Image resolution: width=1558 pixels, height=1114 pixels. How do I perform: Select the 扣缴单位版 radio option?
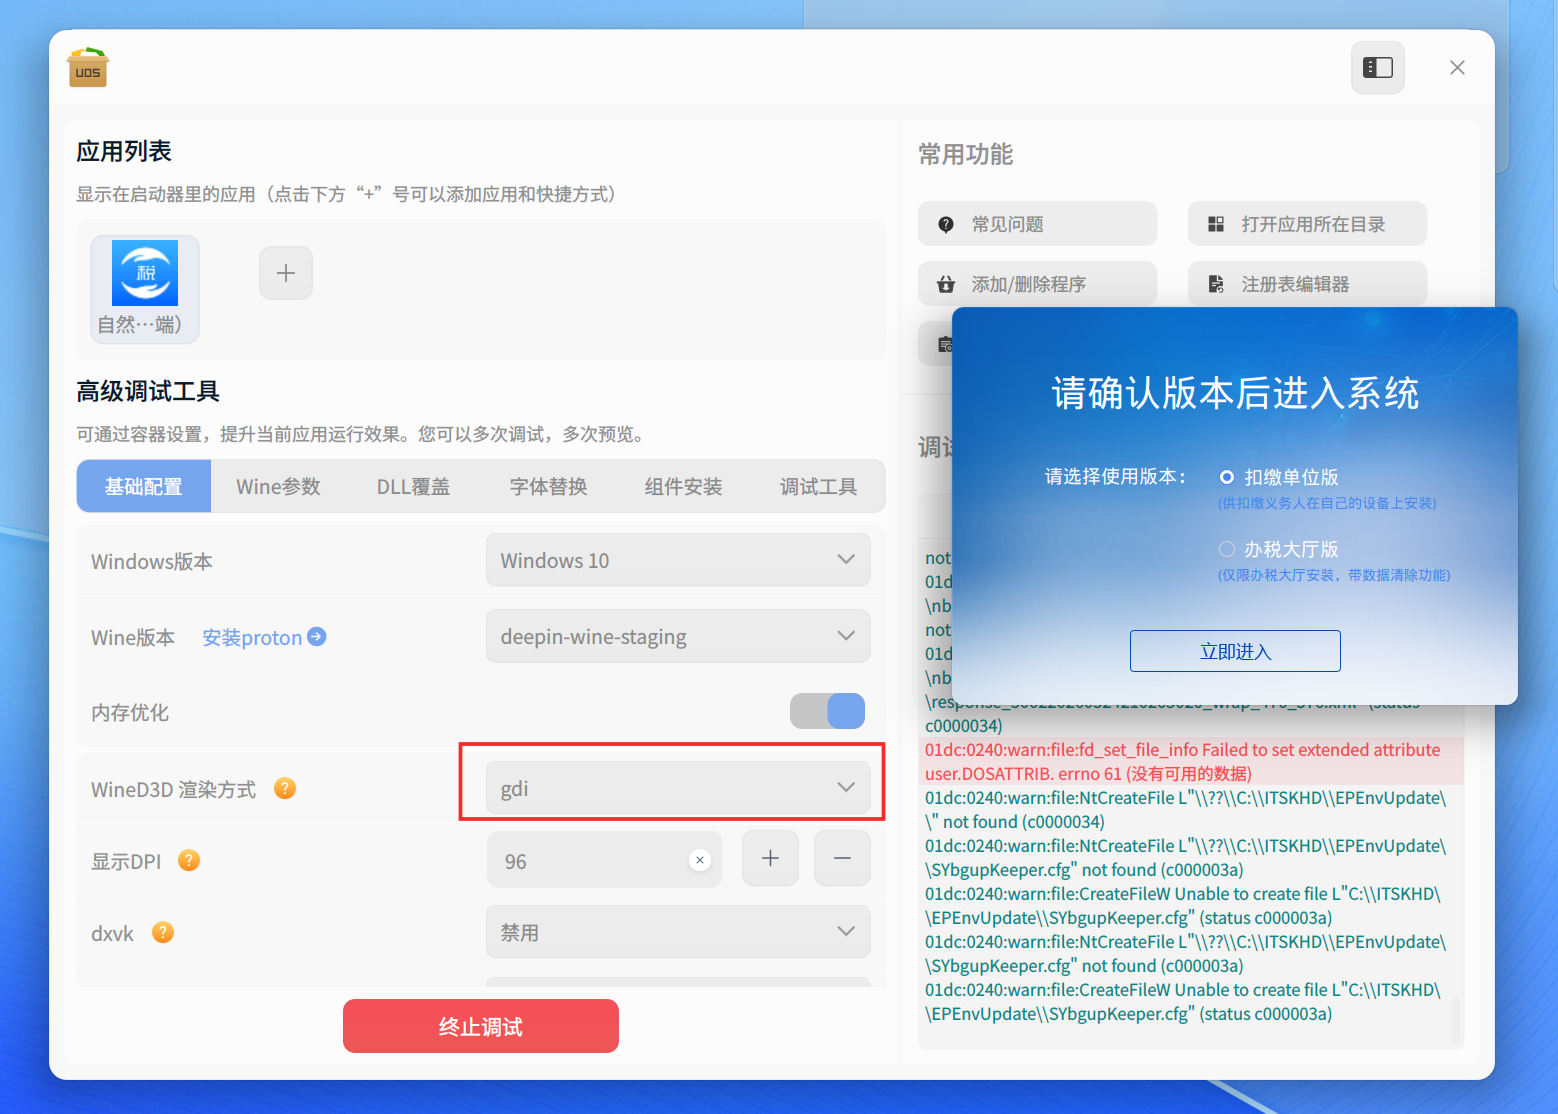pyautogui.click(x=1227, y=477)
